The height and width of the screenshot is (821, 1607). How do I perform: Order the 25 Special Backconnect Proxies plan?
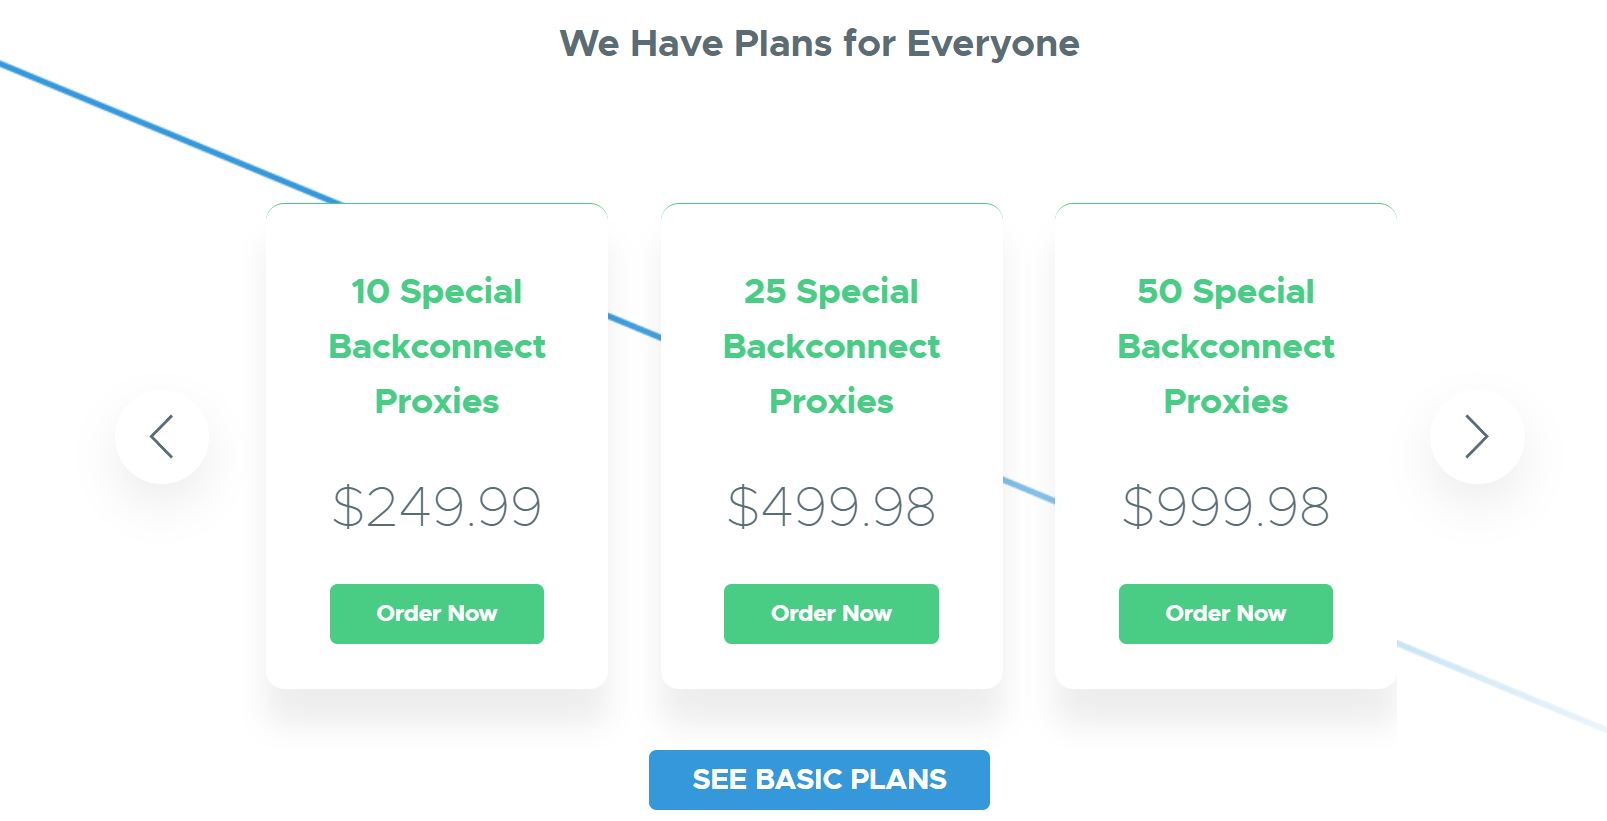point(831,614)
